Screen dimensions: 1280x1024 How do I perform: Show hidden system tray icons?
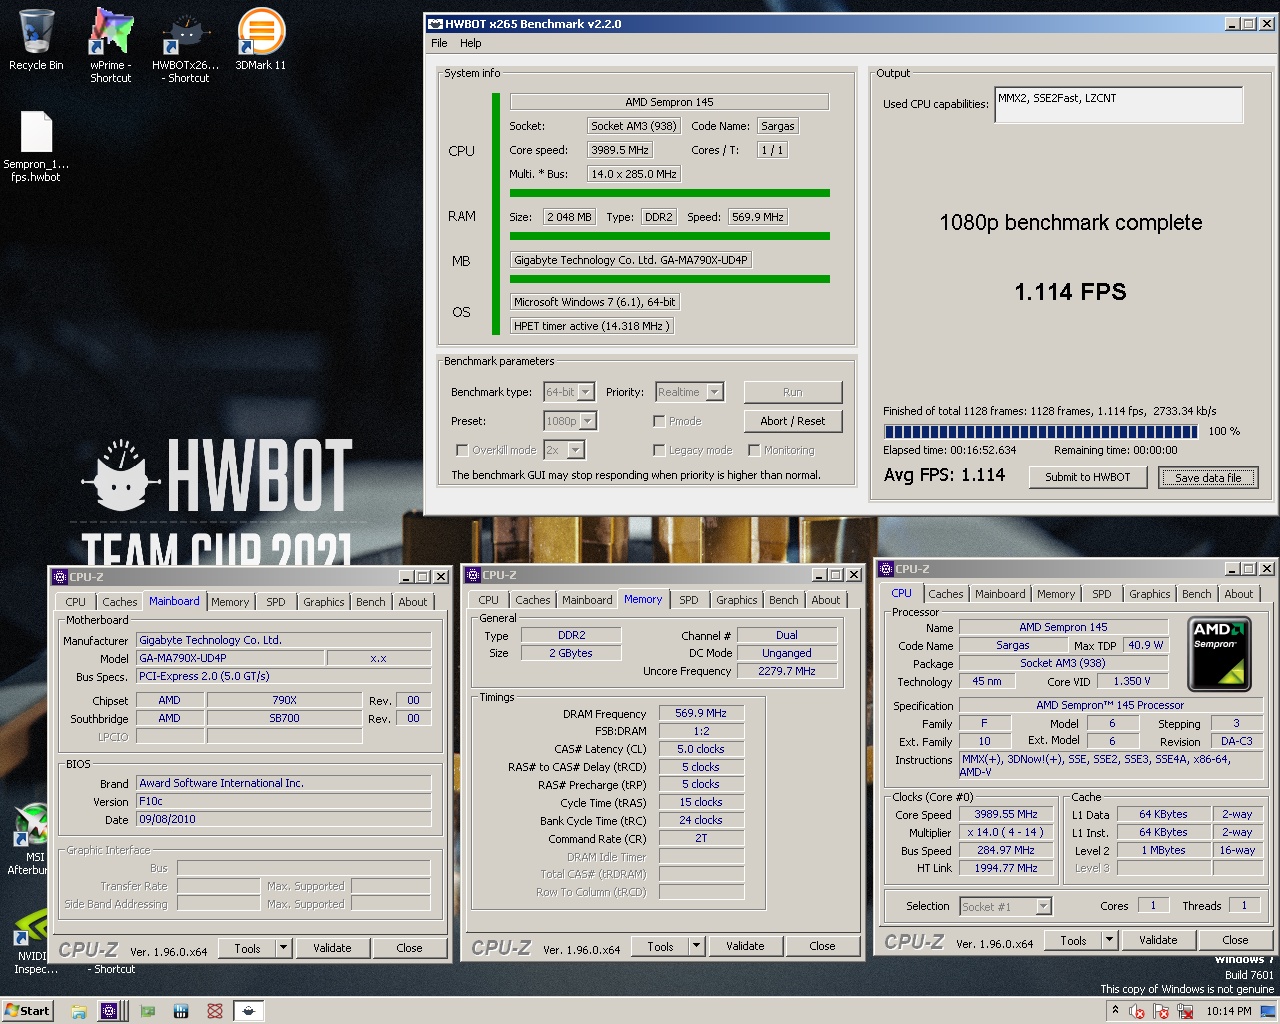click(1116, 1011)
